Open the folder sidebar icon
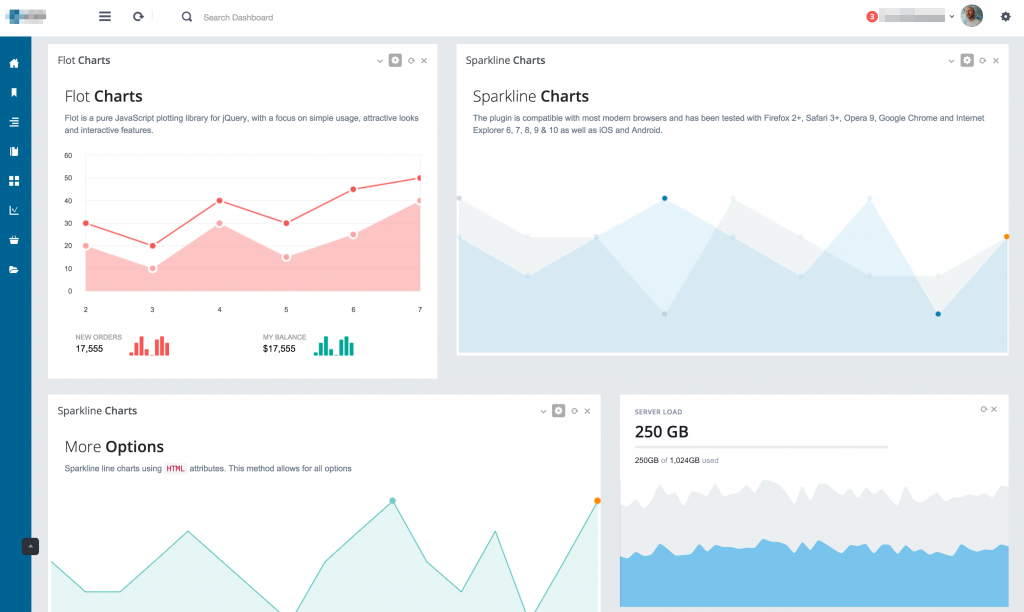 click(x=14, y=269)
